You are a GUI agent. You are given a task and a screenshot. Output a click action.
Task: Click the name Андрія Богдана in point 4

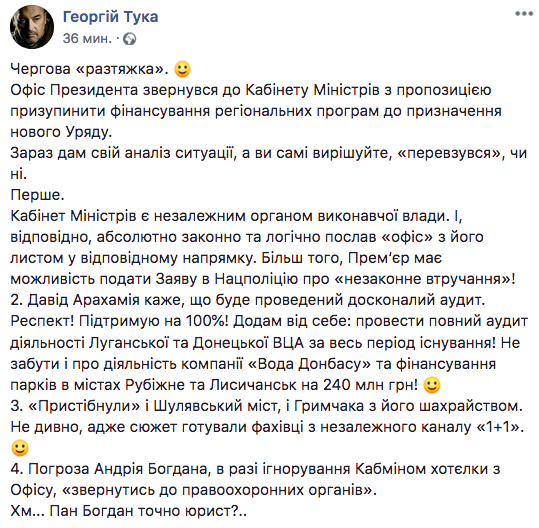(x=151, y=469)
